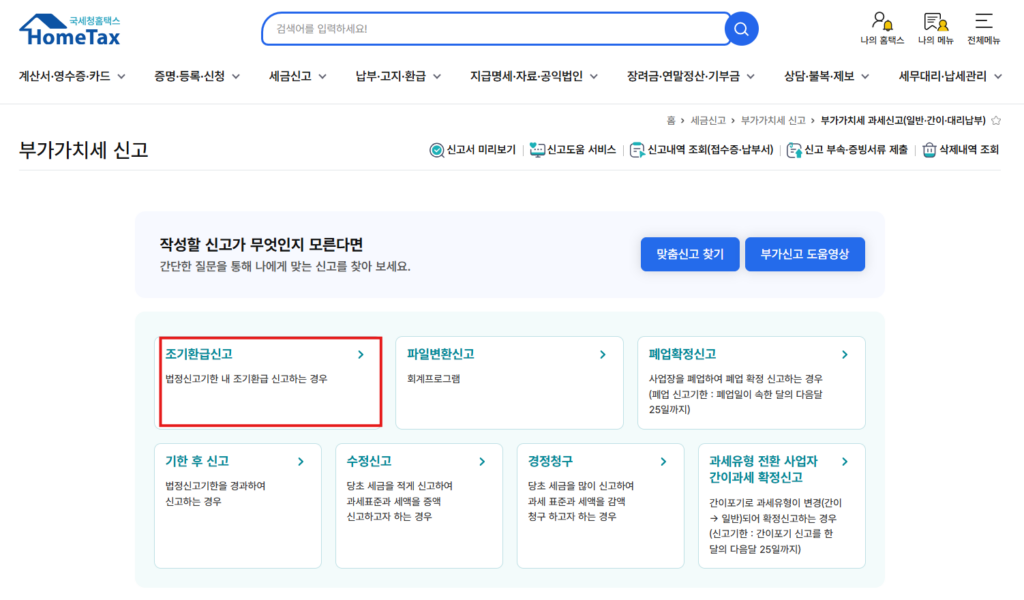Open 전체메뉴 hamburger icon
This screenshot has width=1024, height=600.
tap(984, 22)
